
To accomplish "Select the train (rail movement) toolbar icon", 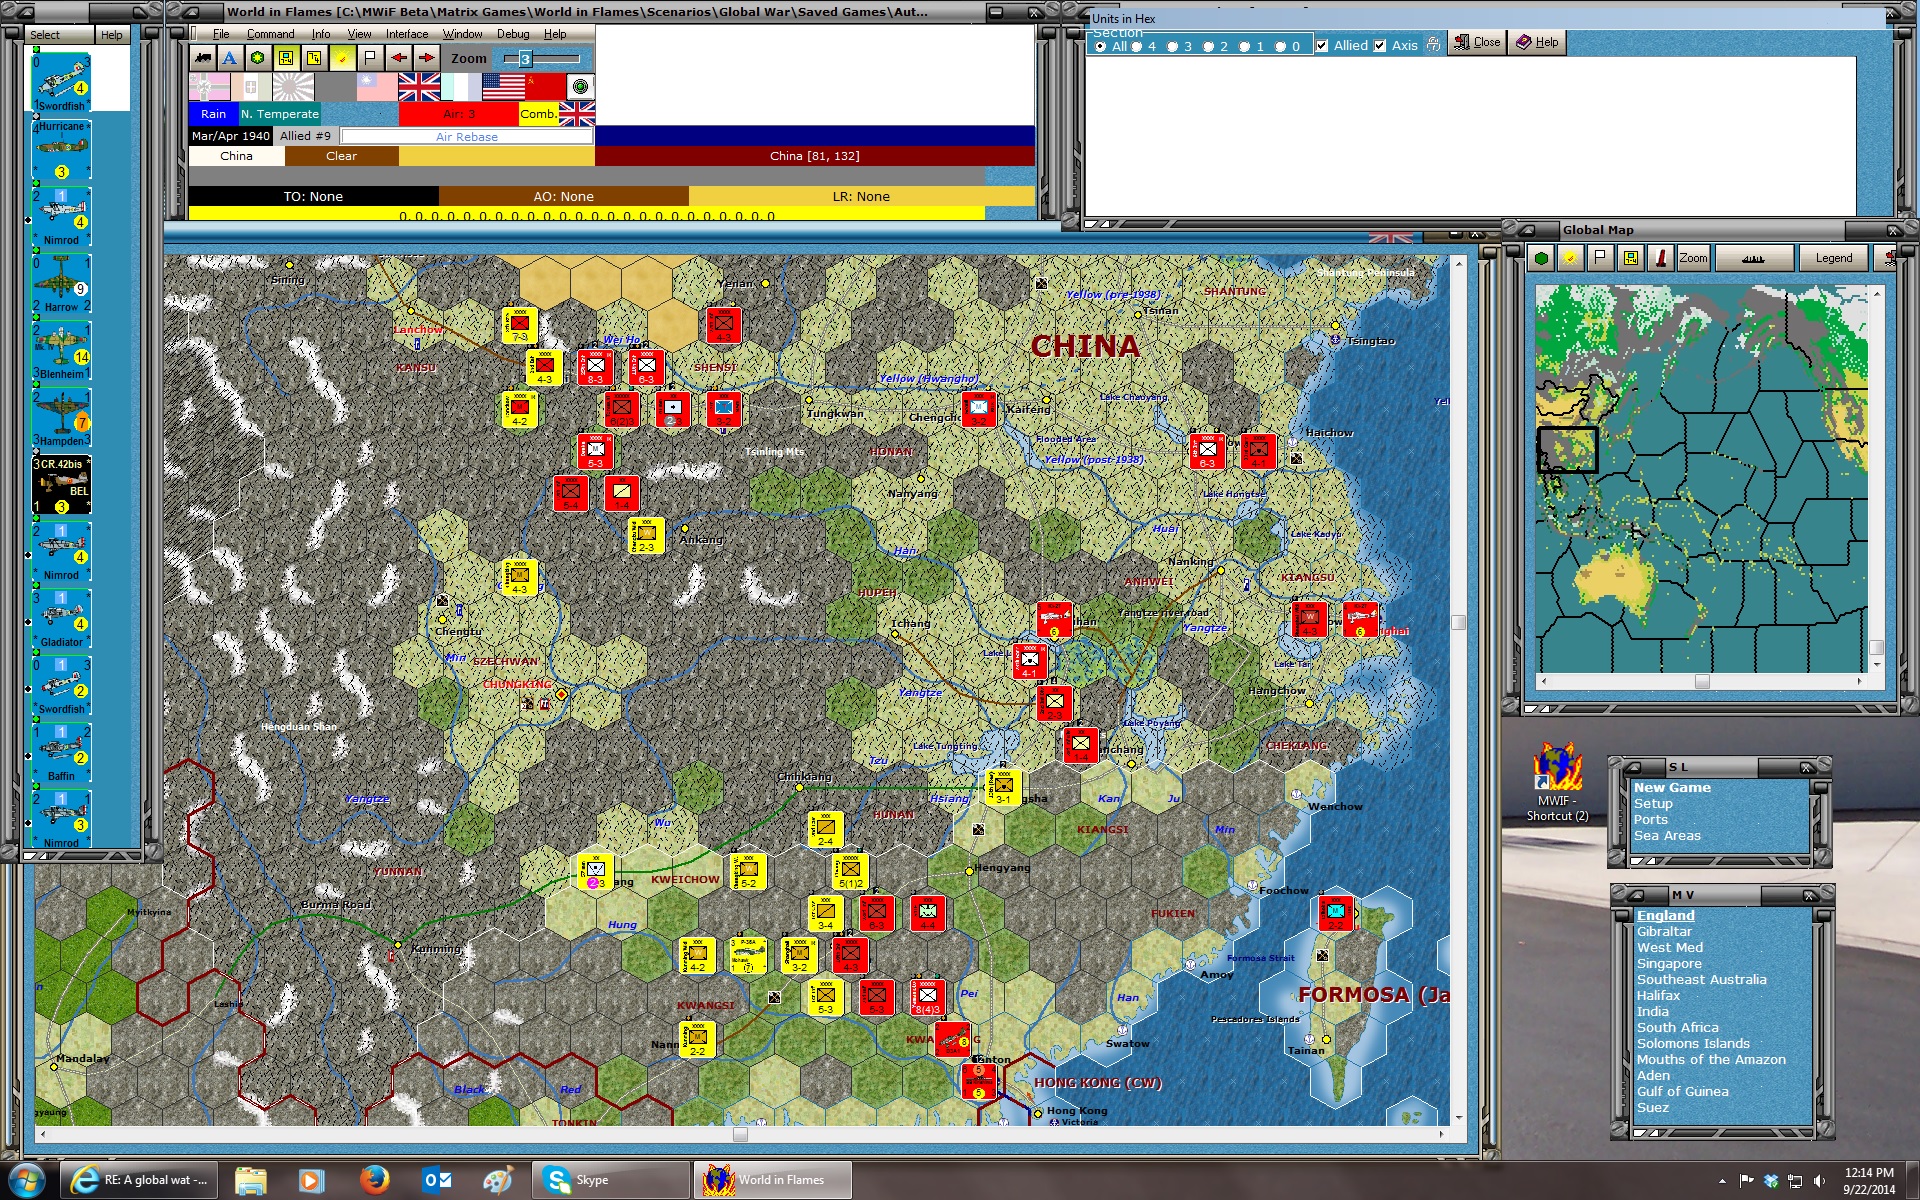I will coord(203,57).
